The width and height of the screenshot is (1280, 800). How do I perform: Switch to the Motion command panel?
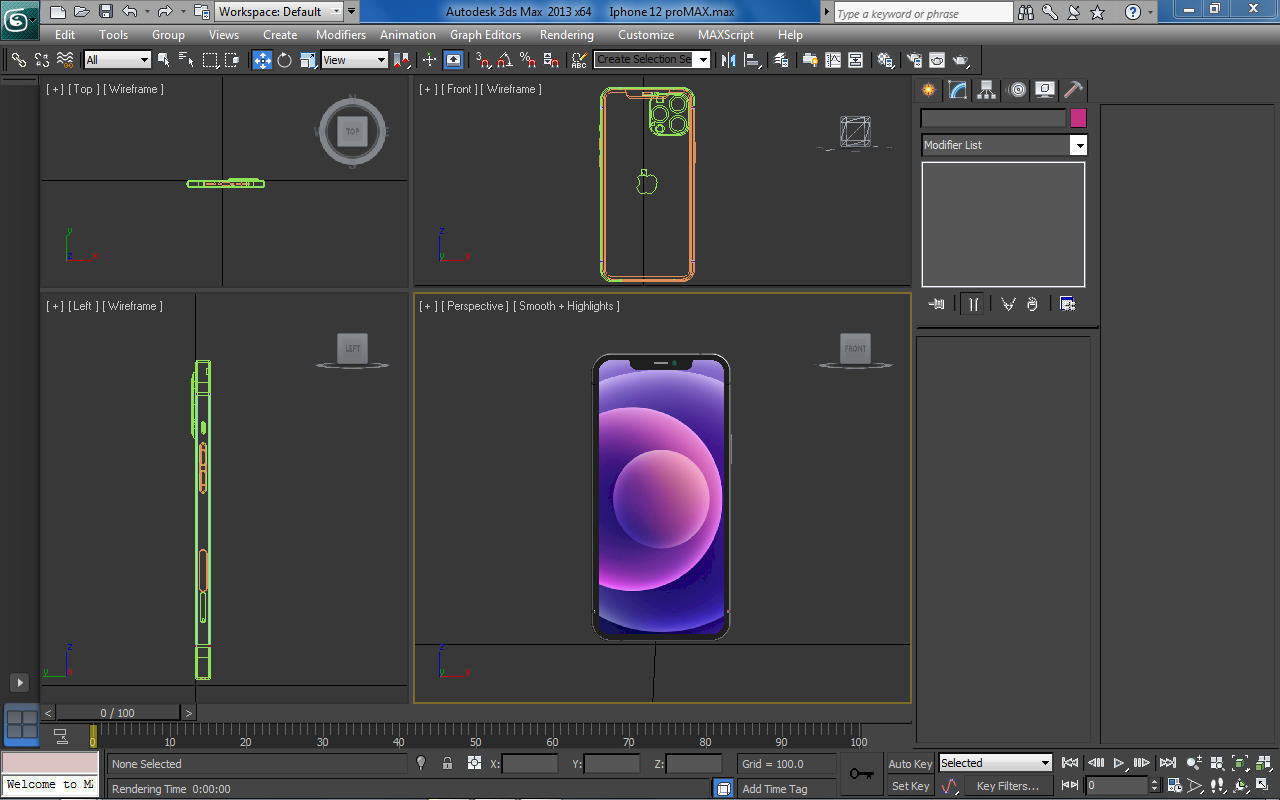tap(1017, 90)
